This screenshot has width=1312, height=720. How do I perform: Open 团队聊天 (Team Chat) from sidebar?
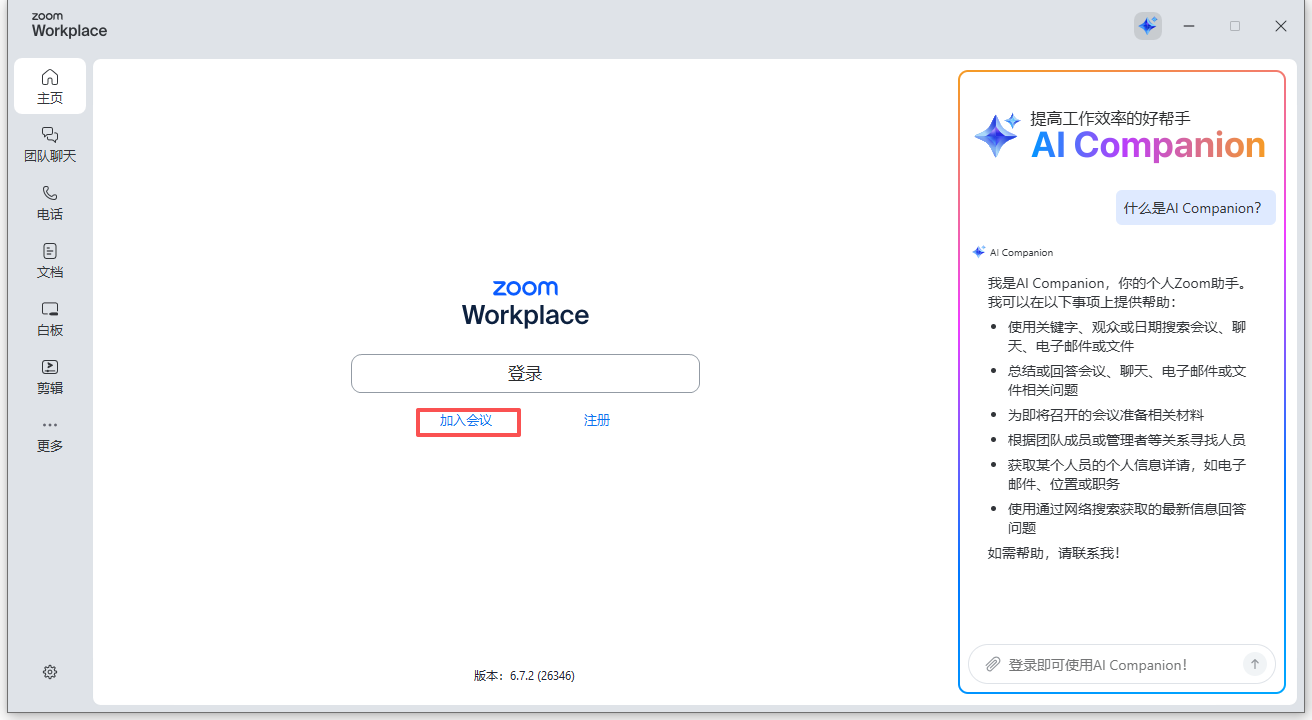(x=49, y=144)
